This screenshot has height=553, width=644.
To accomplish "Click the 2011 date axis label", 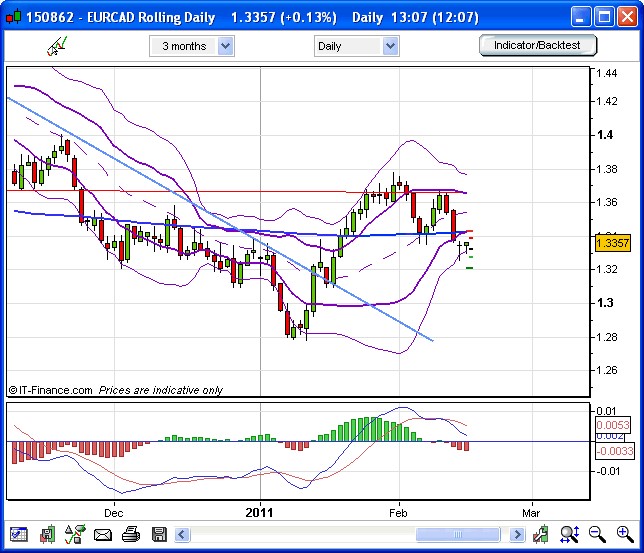I will (x=259, y=513).
